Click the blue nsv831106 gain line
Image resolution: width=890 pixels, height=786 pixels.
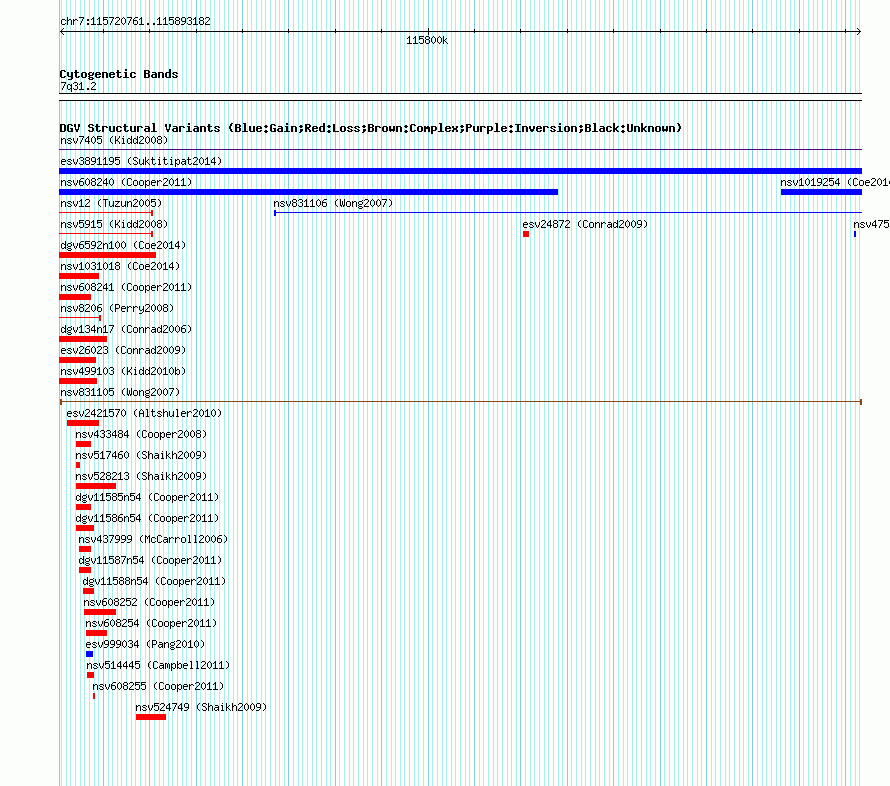tap(568, 213)
